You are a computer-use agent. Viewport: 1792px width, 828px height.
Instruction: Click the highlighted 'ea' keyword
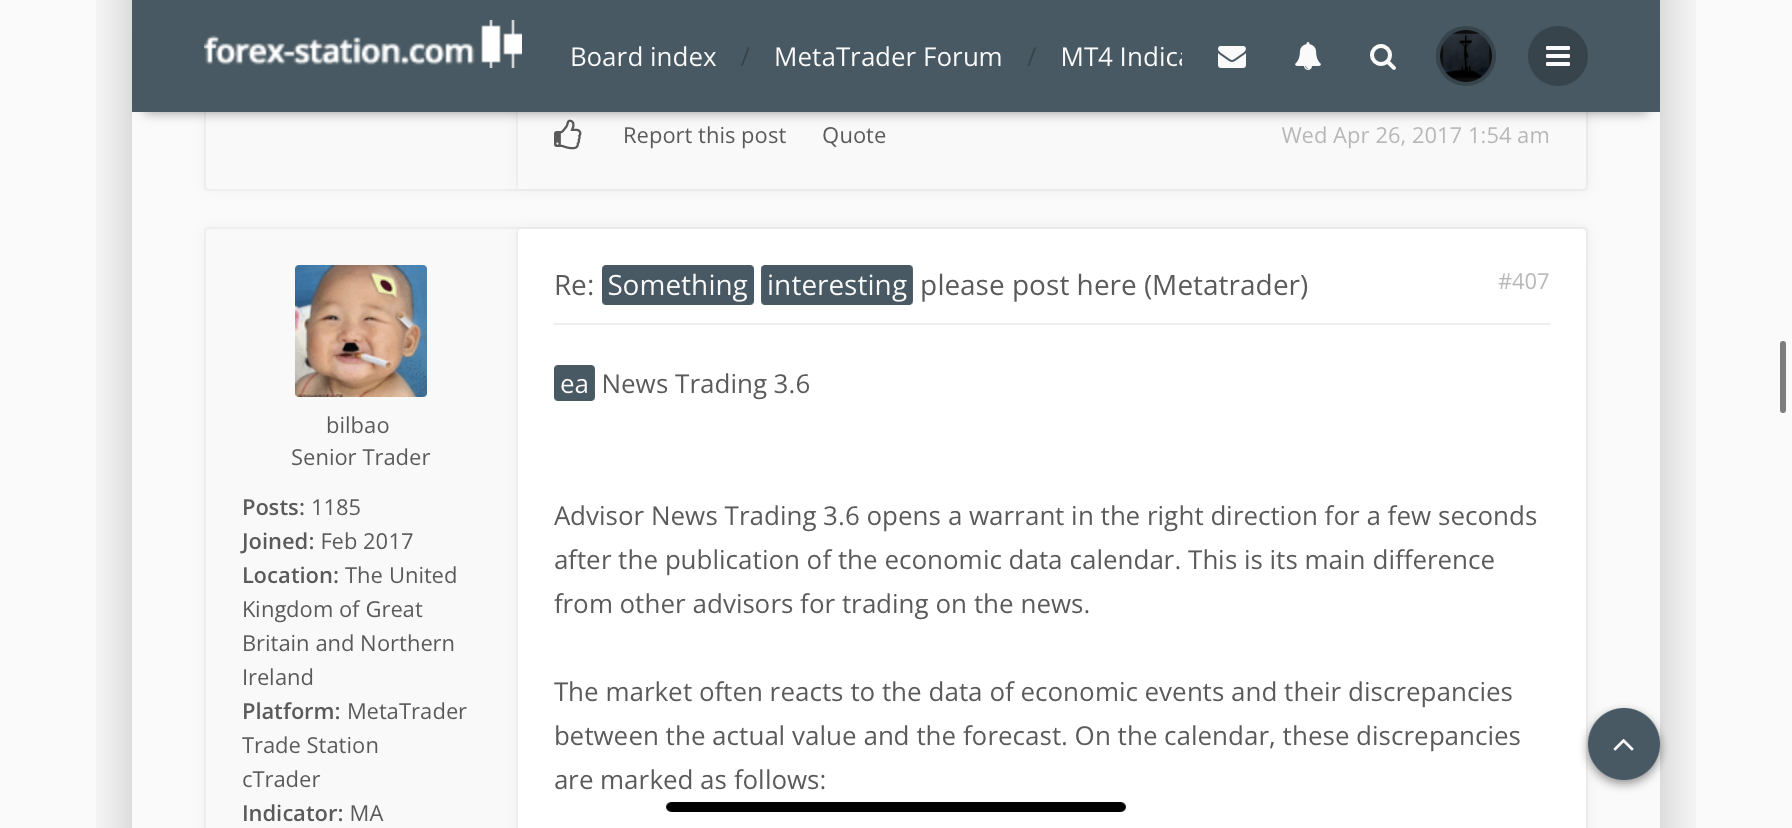pyautogui.click(x=574, y=384)
